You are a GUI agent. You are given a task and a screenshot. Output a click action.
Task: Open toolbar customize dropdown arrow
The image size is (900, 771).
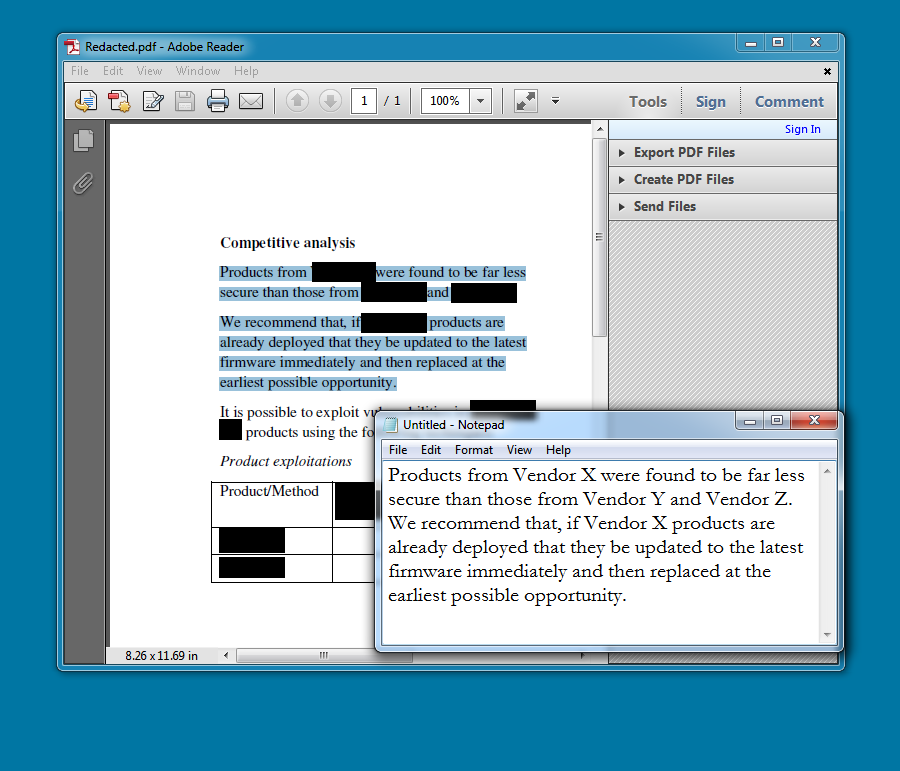coord(555,101)
